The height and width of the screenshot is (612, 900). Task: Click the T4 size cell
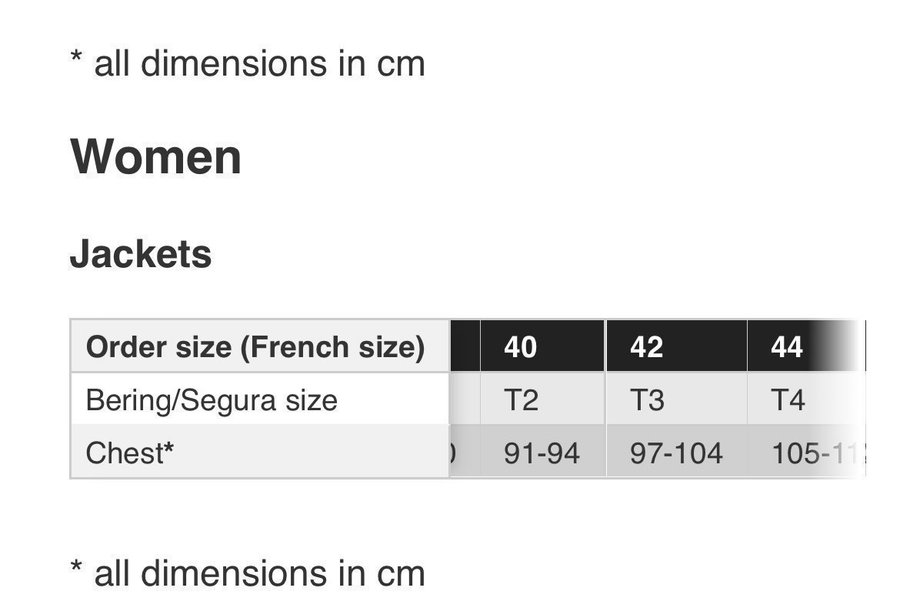click(806, 399)
